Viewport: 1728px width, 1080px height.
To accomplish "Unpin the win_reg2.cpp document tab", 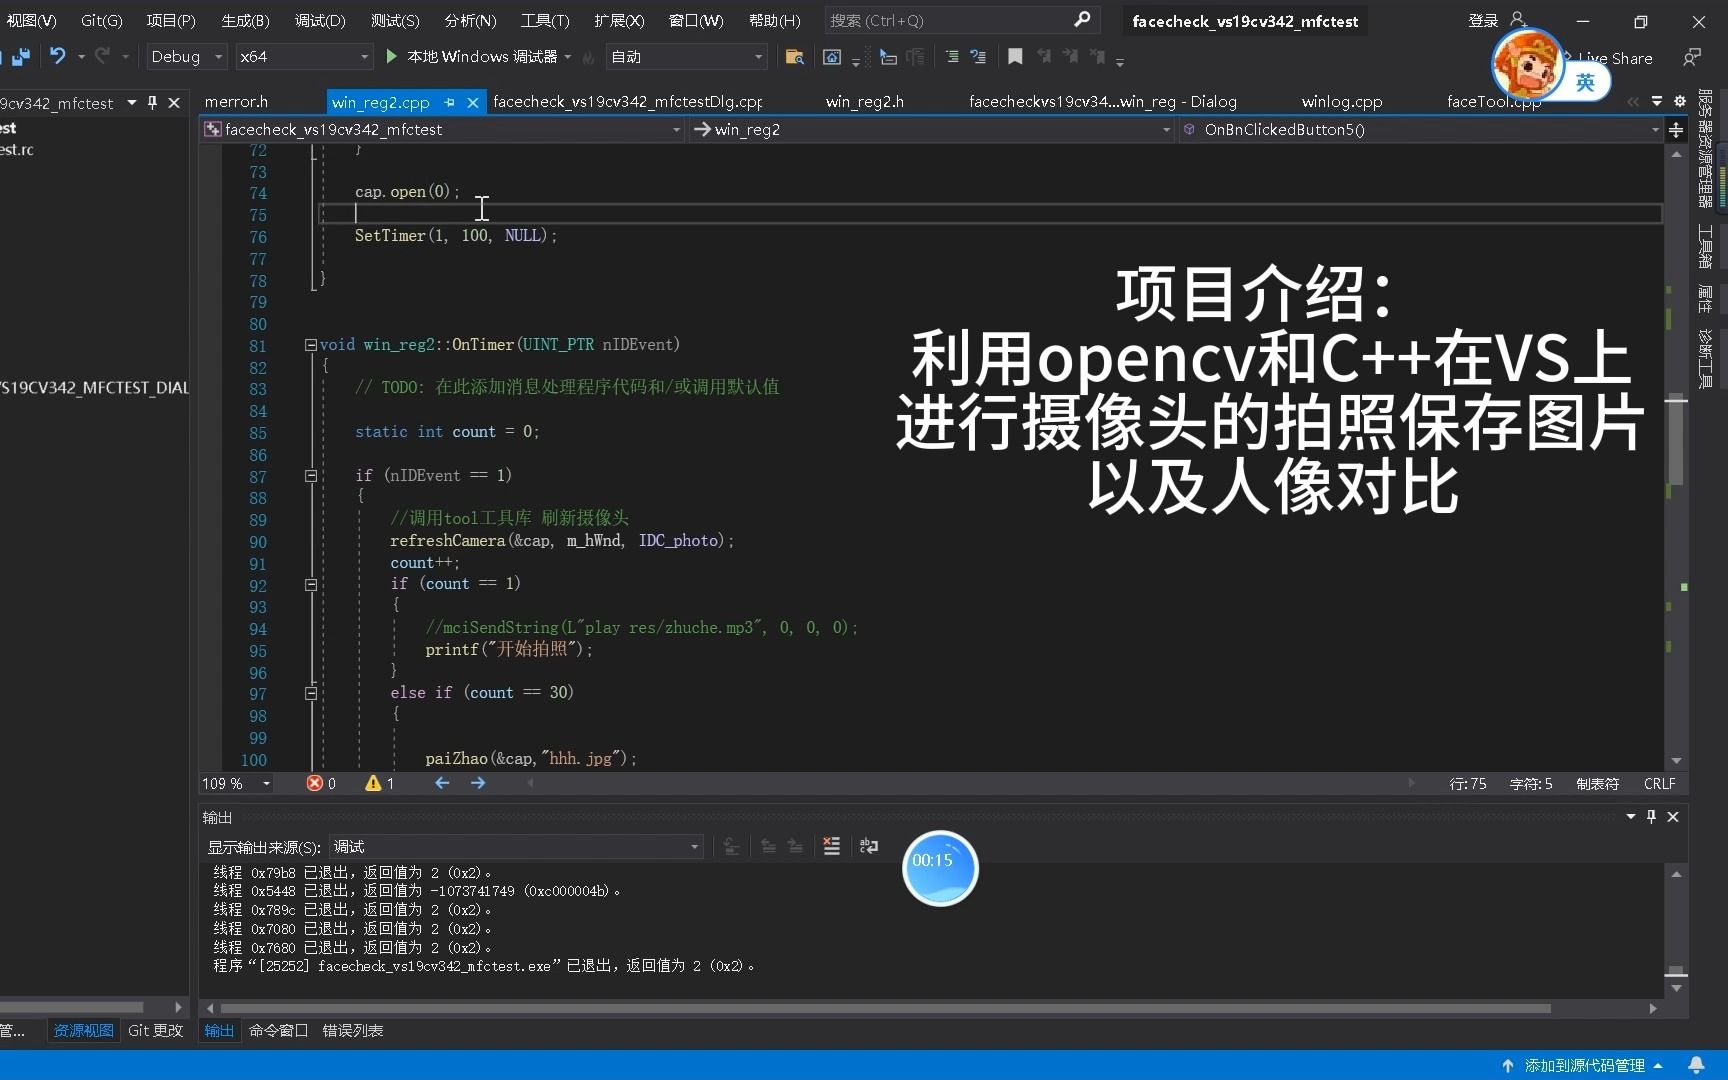I will (448, 102).
